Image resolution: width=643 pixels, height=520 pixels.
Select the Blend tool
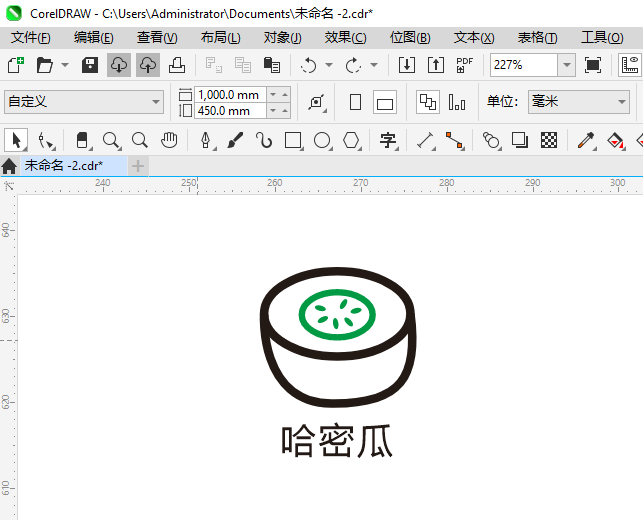[491, 140]
